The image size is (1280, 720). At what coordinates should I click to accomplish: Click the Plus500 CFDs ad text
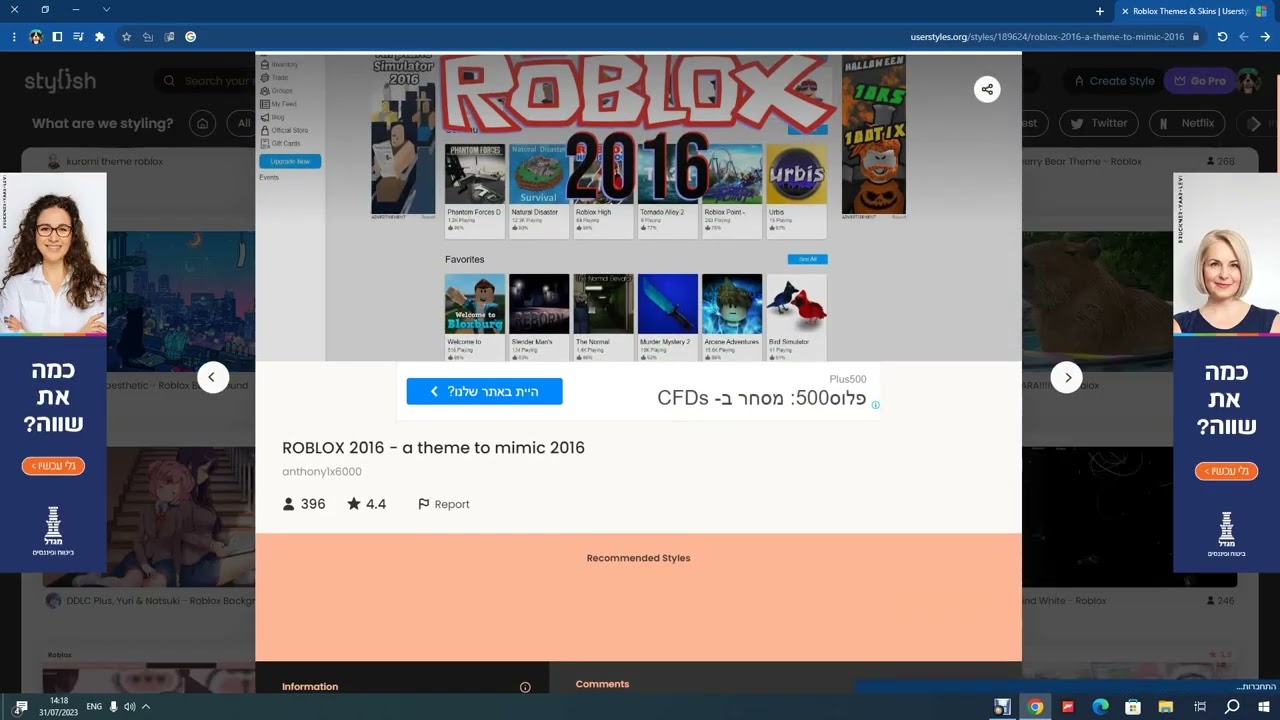point(761,398)
